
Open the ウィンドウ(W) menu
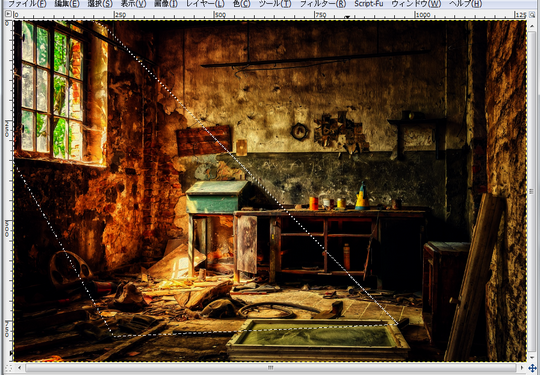pyautogui.click(x=416, y=4)
